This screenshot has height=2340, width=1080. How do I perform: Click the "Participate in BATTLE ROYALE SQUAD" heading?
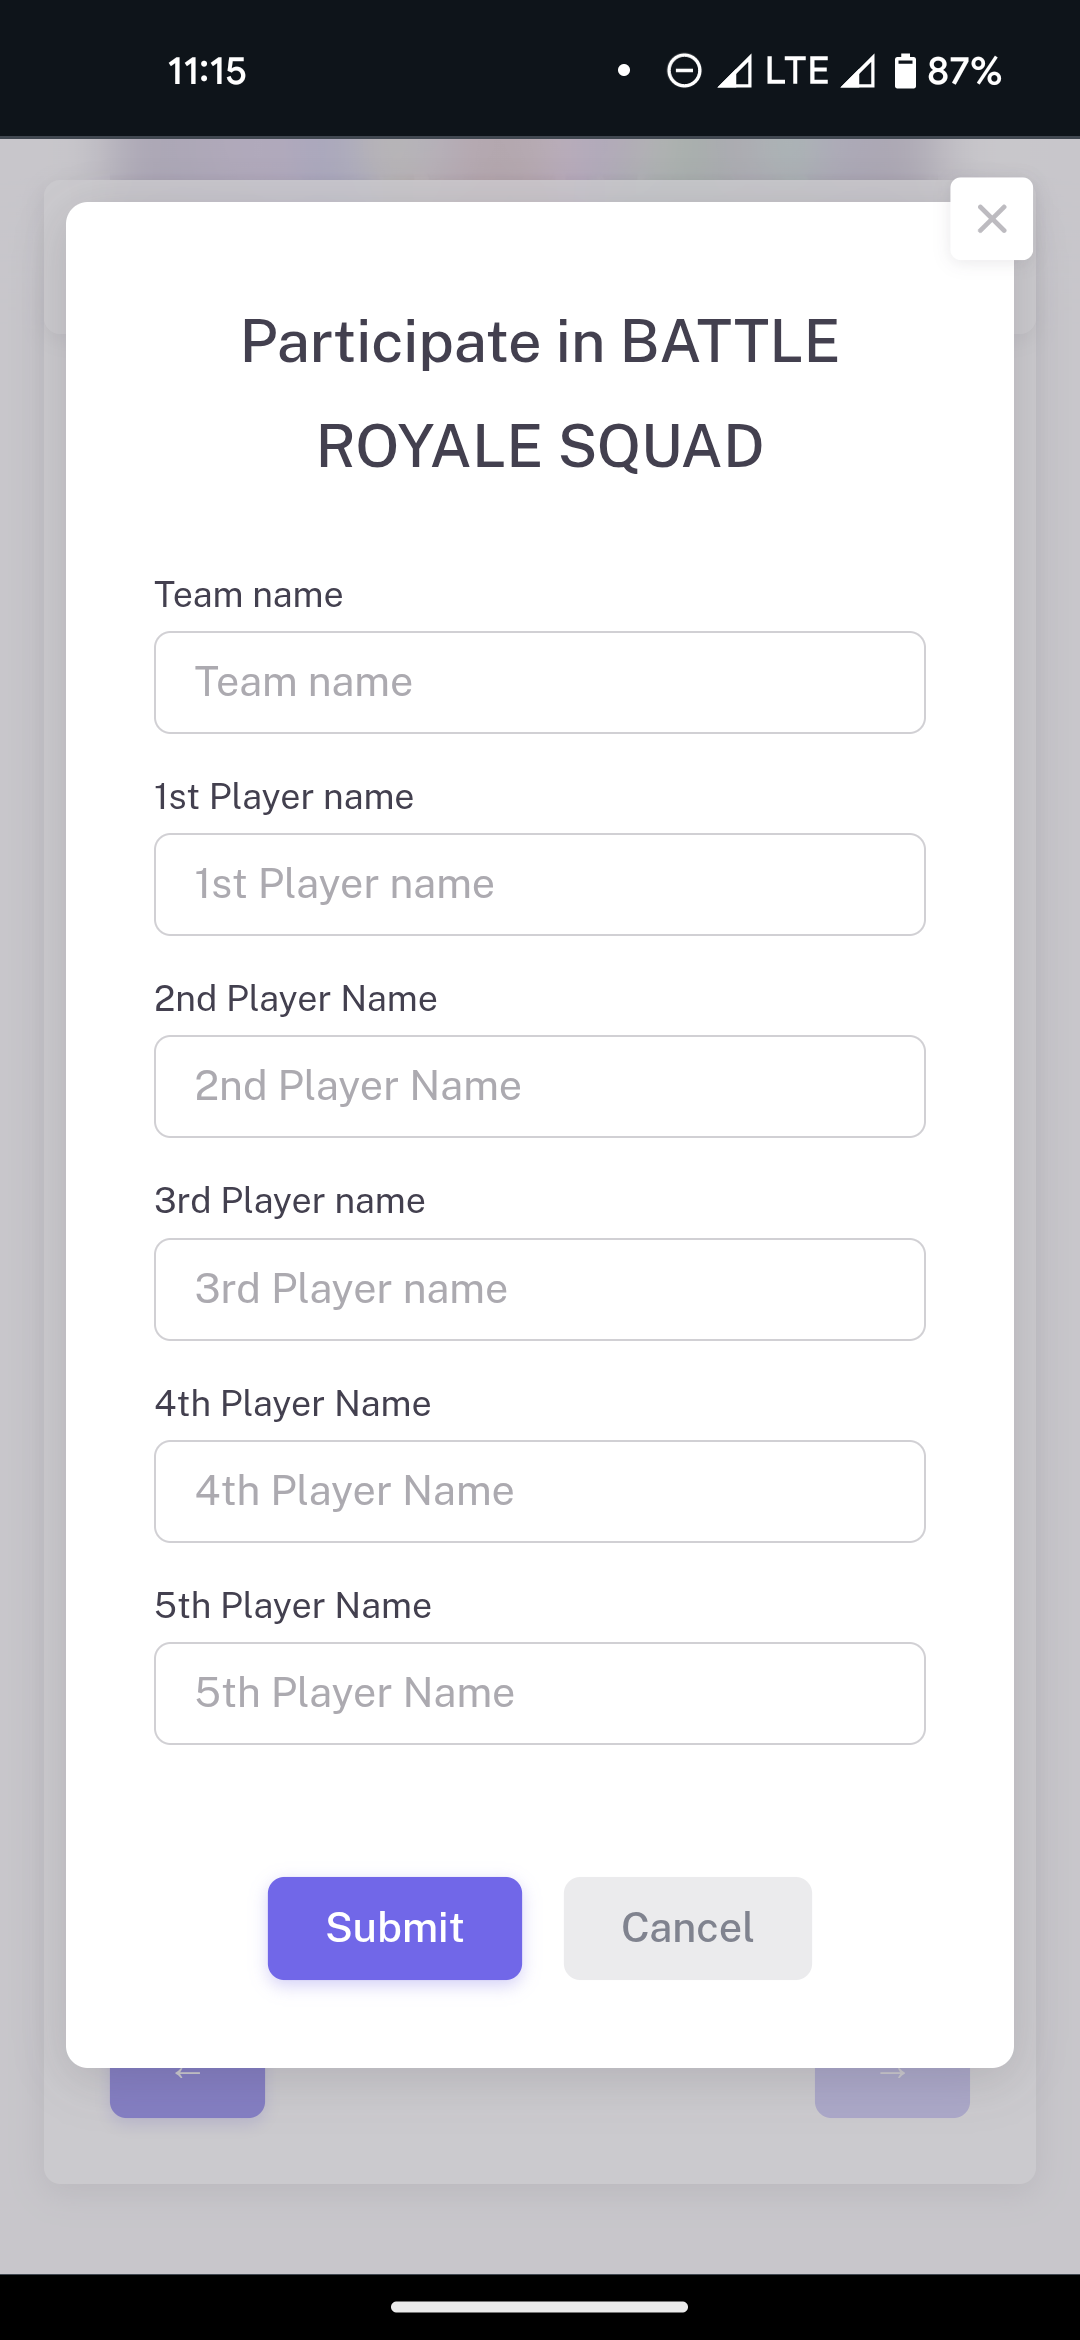coord(540,393)
